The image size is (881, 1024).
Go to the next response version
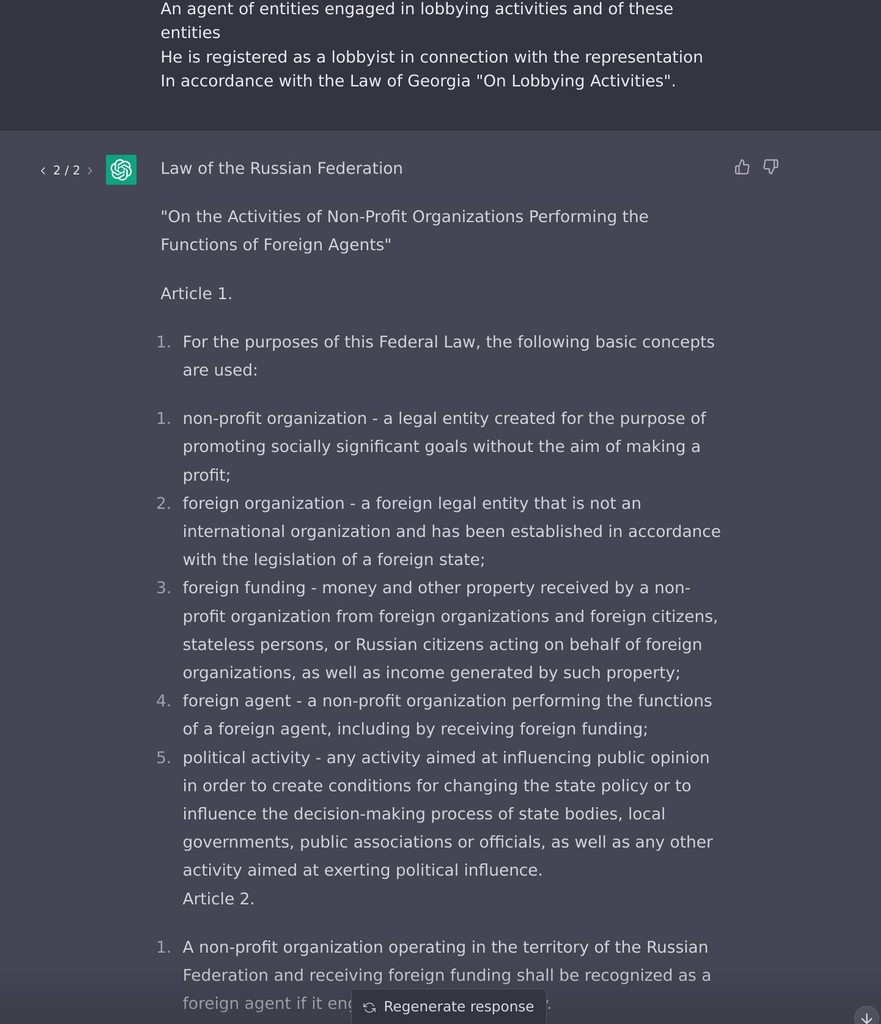[x=90, y=171]
